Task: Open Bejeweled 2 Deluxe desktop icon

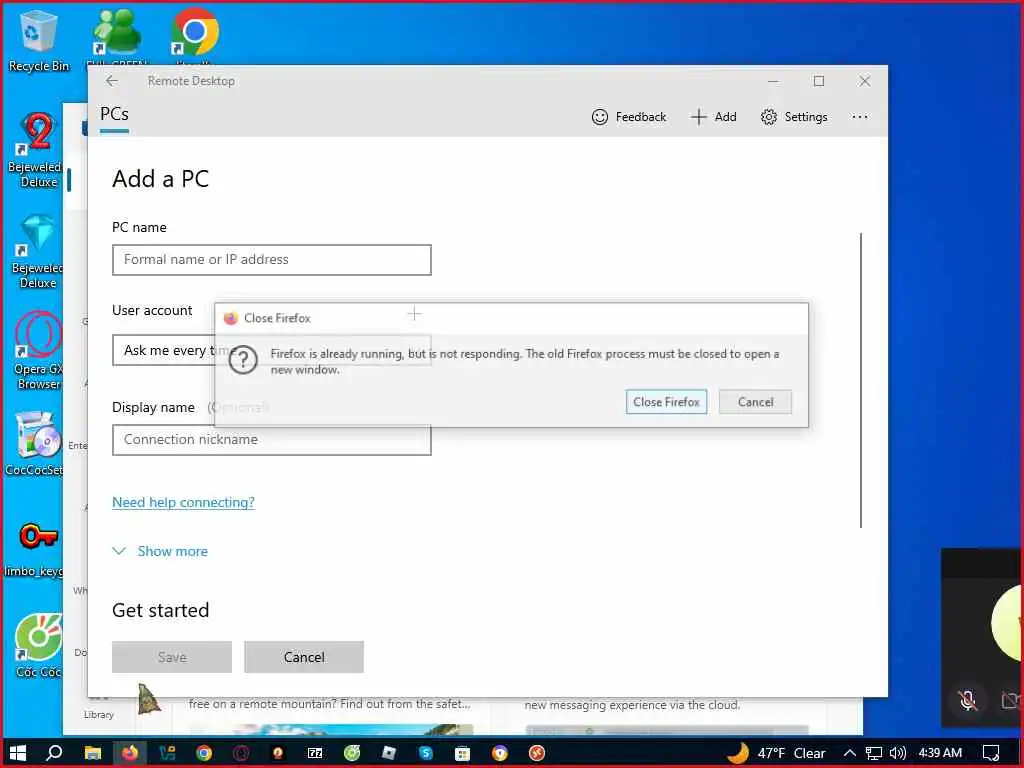Action: (36, 150)
